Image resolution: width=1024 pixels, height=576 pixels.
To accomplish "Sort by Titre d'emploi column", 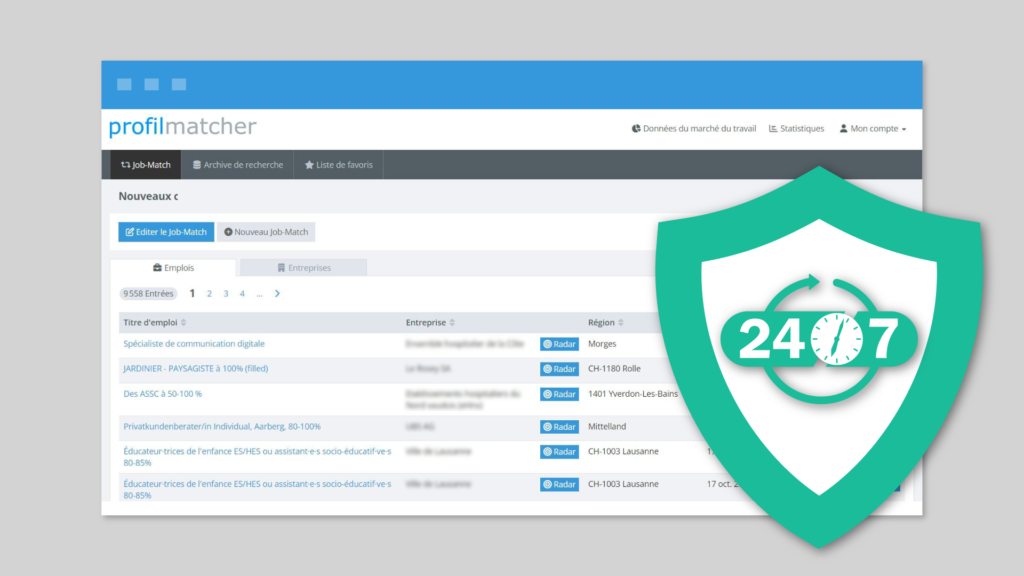I will coord(155,322).
